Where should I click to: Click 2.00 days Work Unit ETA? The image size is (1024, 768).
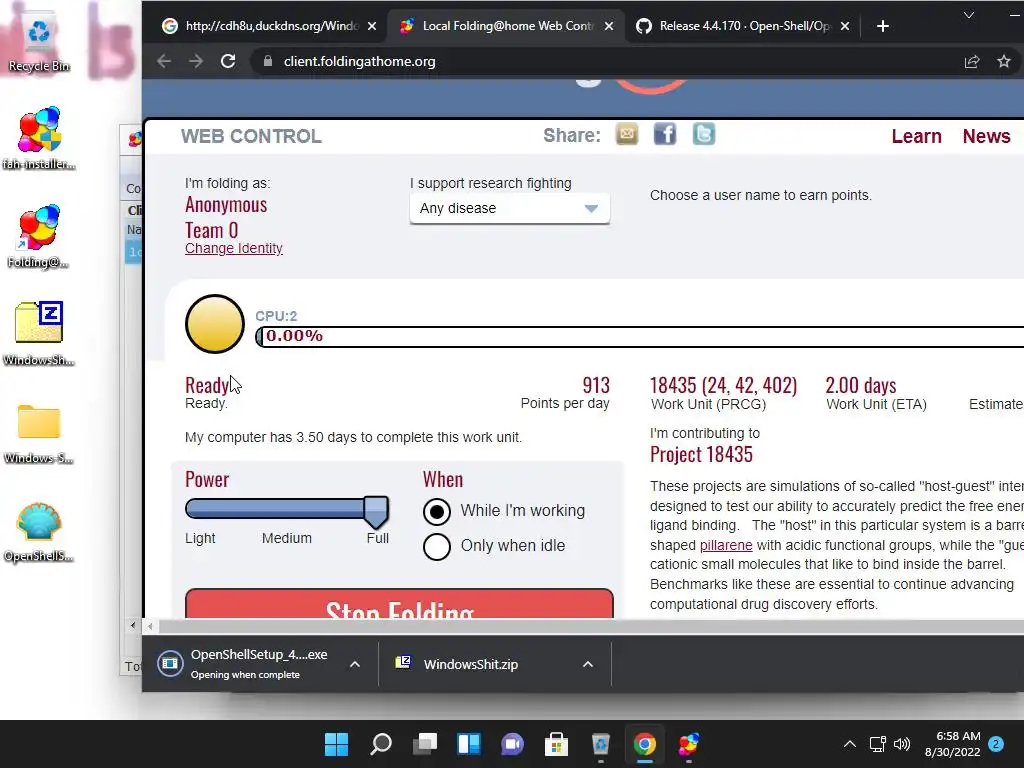[861, 385]
